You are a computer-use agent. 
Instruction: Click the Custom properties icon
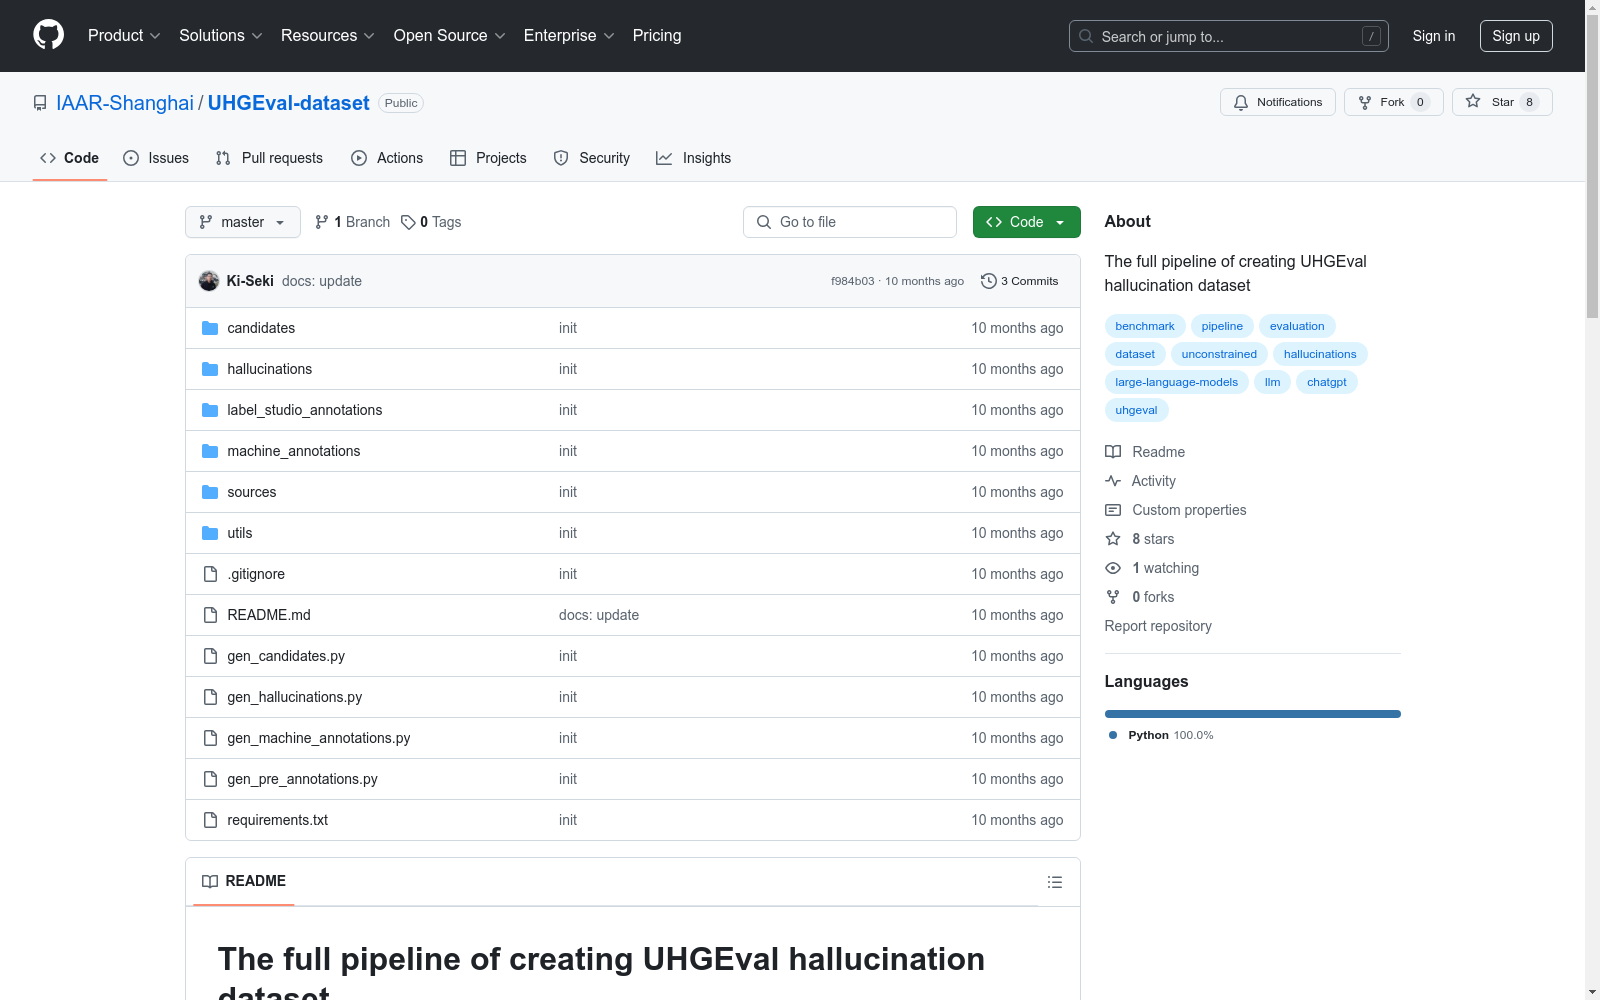point(1113,510)
